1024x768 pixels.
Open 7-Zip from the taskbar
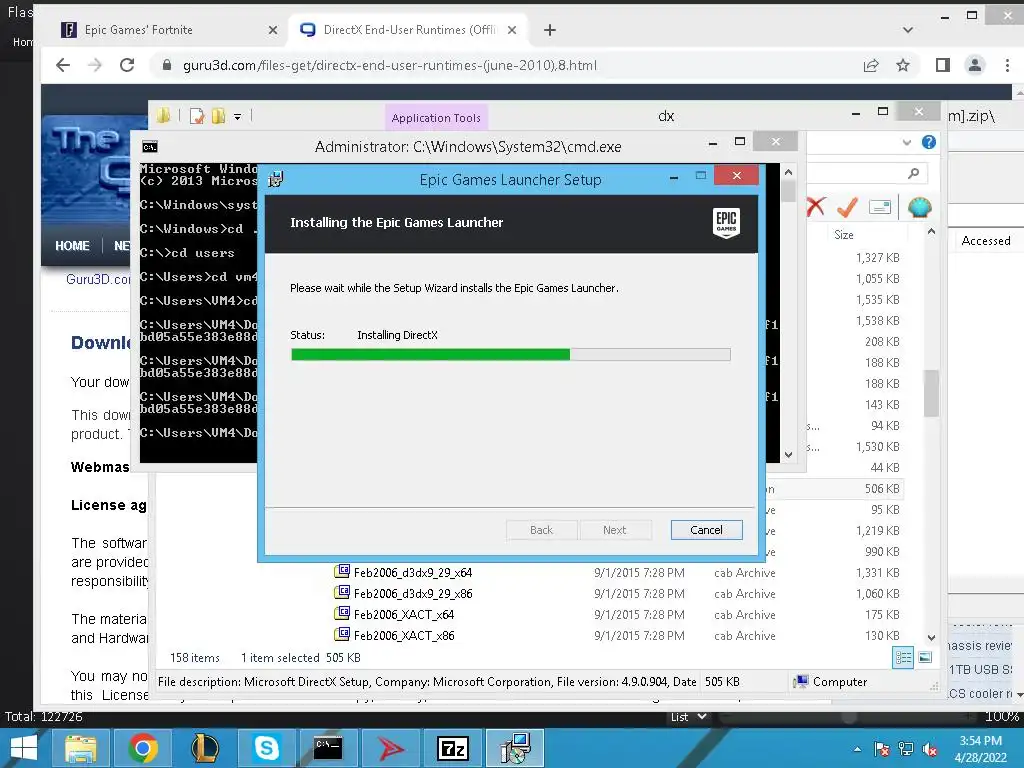[x=452, y=748]
